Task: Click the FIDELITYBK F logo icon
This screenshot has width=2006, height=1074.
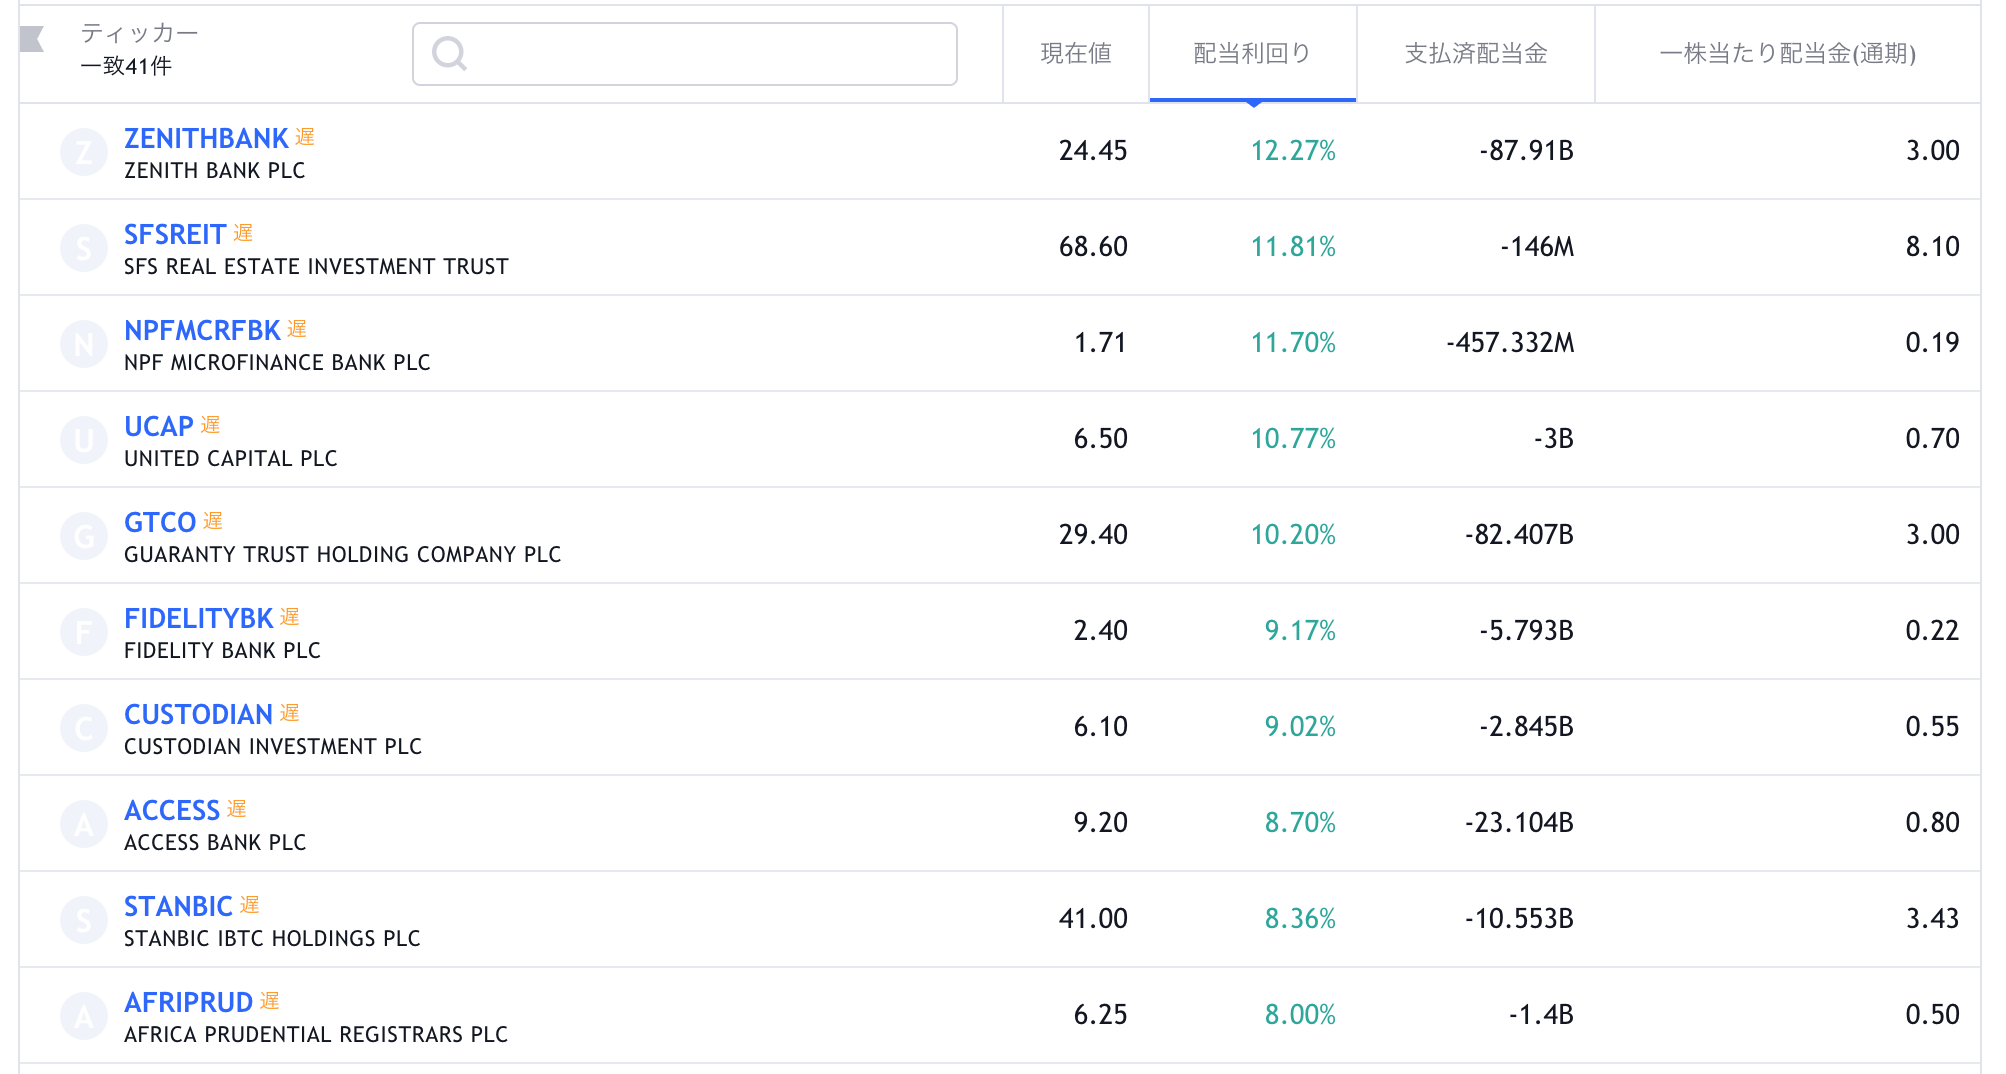Action: click(84, 632)
